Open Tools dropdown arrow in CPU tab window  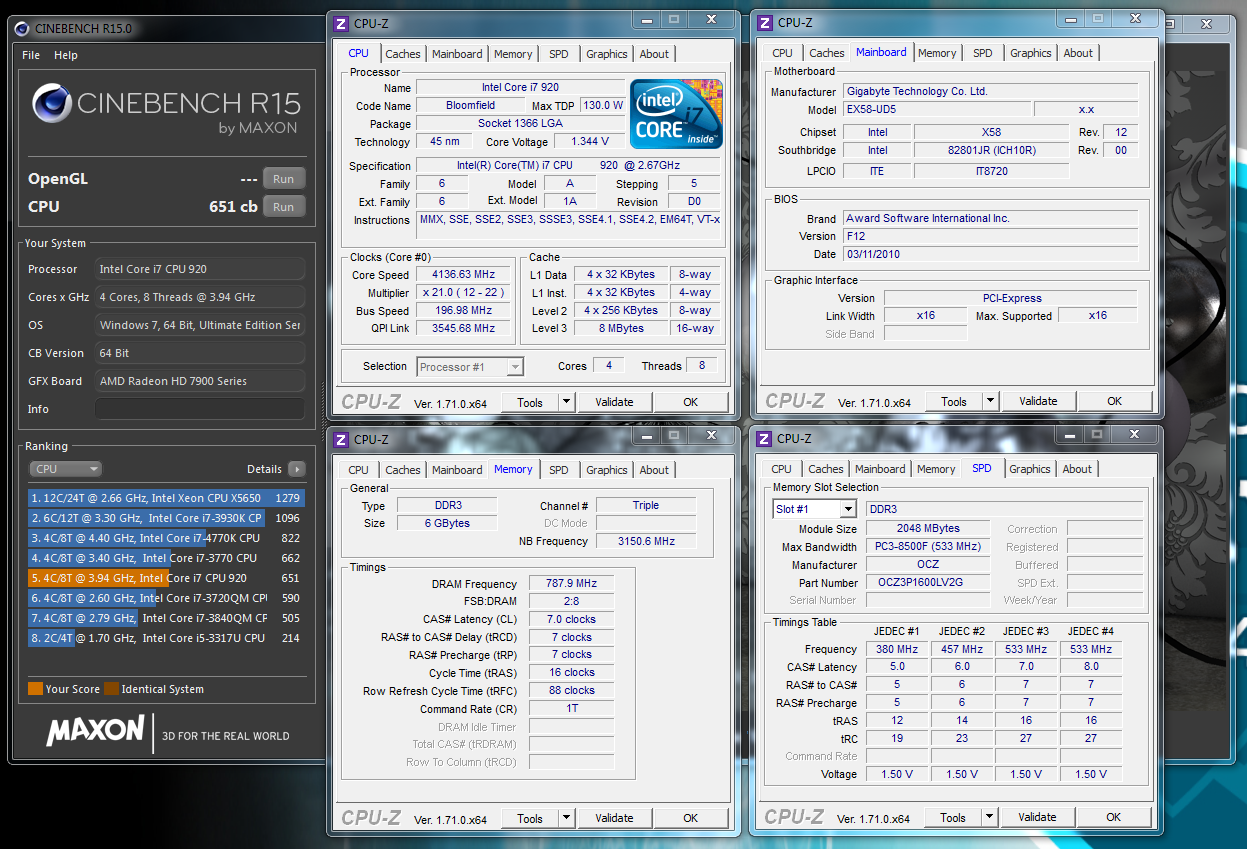pyautogui.click(x=566, y=402)
